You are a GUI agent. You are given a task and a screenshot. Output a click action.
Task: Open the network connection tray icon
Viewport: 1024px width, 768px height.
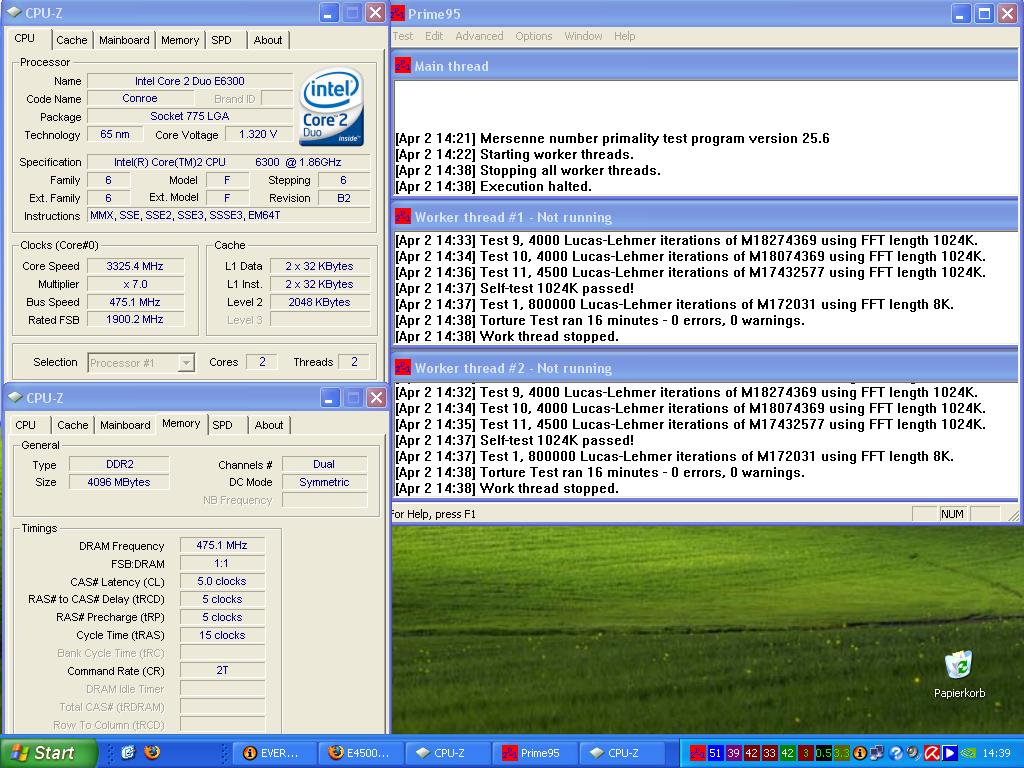click(877, 753)
